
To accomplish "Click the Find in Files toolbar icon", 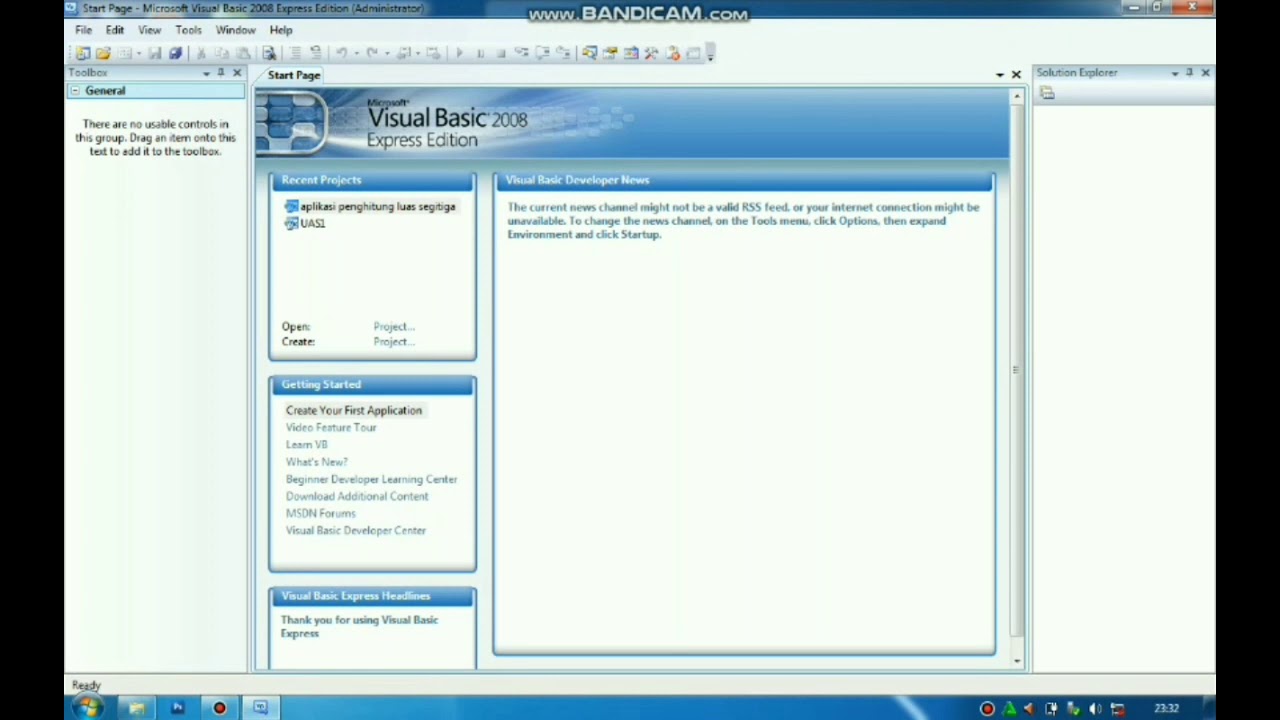I will tap(269, 53).
